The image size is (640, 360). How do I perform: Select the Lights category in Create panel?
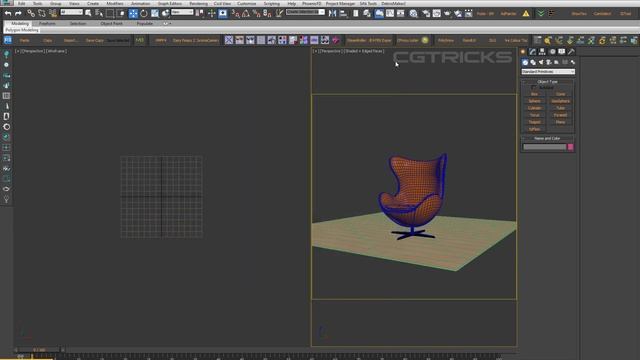541,62
